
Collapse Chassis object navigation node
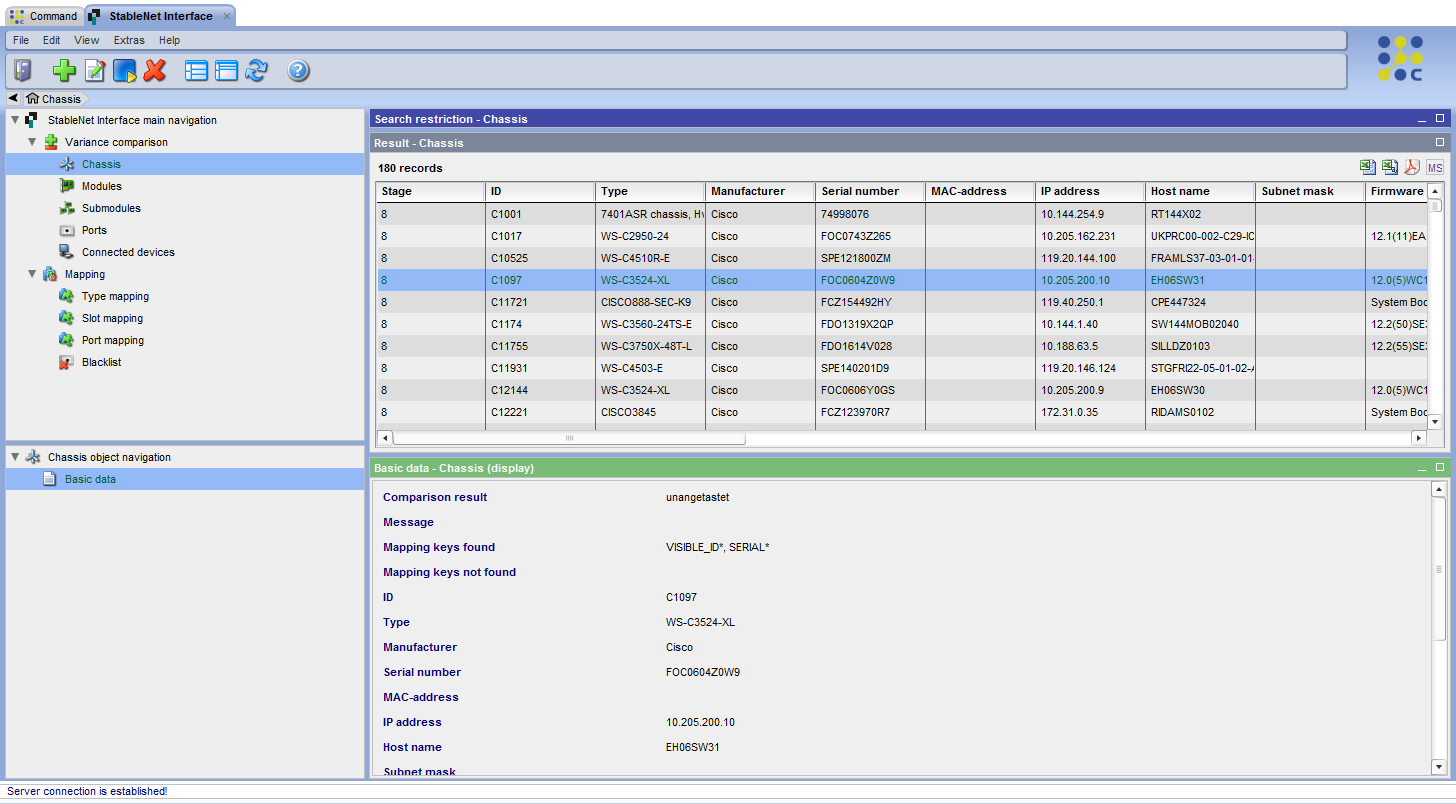click(x=15, y=457)
